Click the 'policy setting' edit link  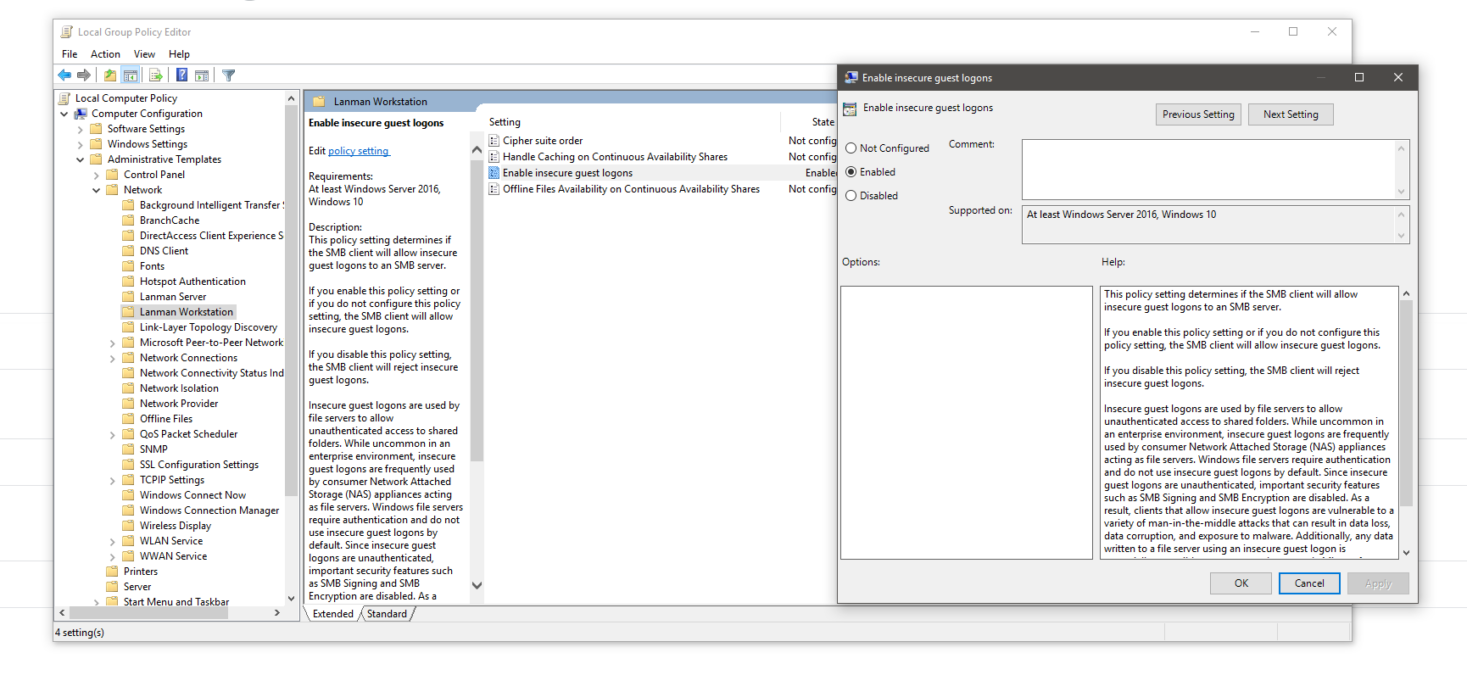click(358, 151)
